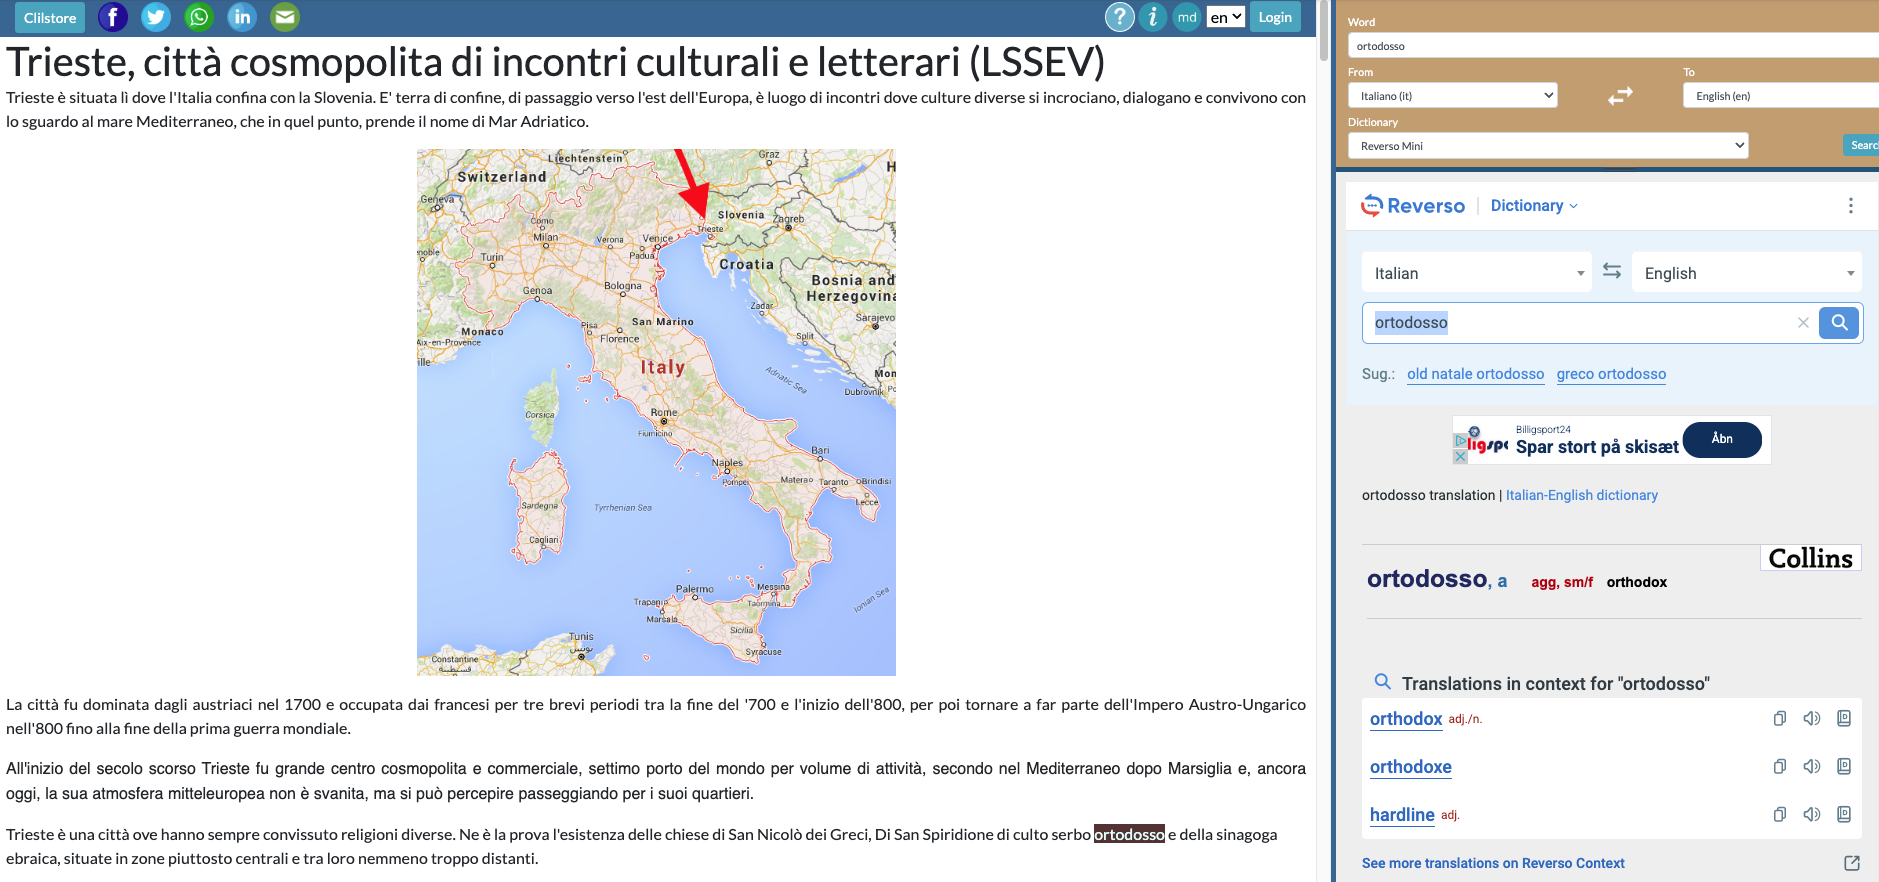Open dictionary entry icon for 'hardline'

[x=1844, y=815]
